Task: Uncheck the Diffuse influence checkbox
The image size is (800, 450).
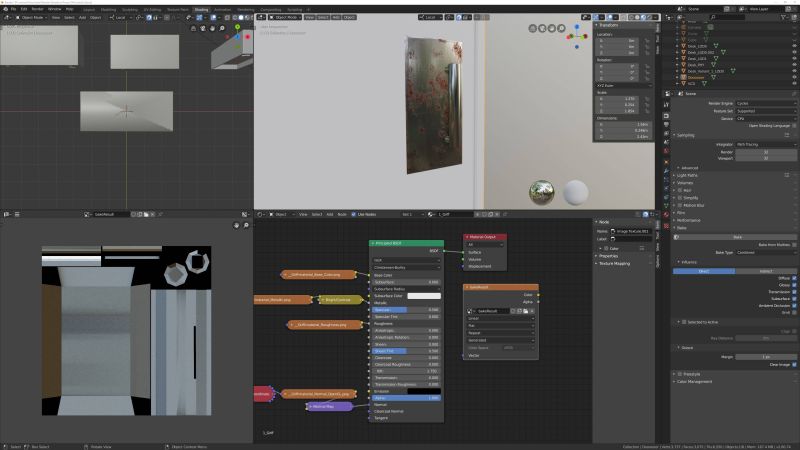Action: coord(794,278)
